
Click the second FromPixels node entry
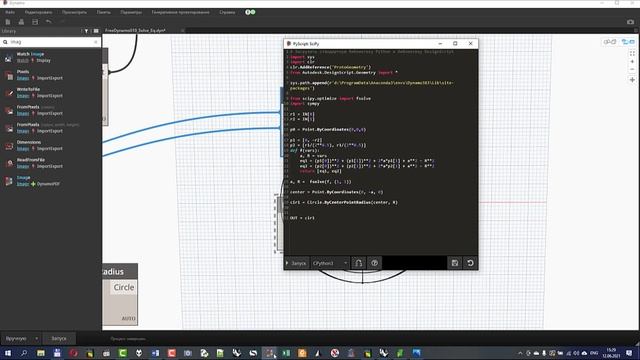point(51,128)
